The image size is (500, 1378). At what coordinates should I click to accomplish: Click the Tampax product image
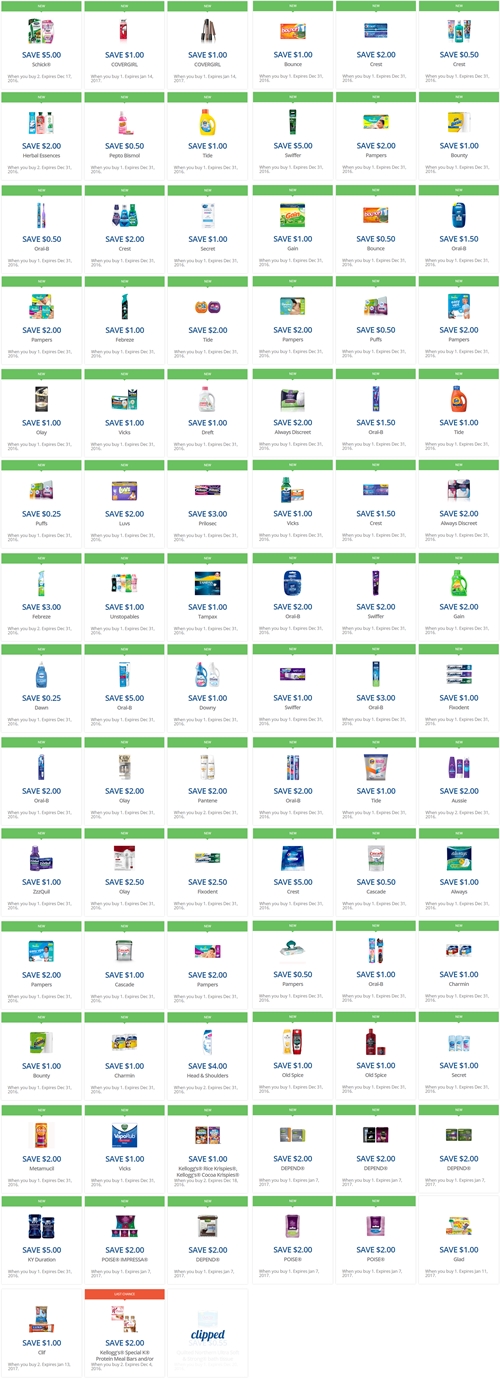(x=208, y=582)
